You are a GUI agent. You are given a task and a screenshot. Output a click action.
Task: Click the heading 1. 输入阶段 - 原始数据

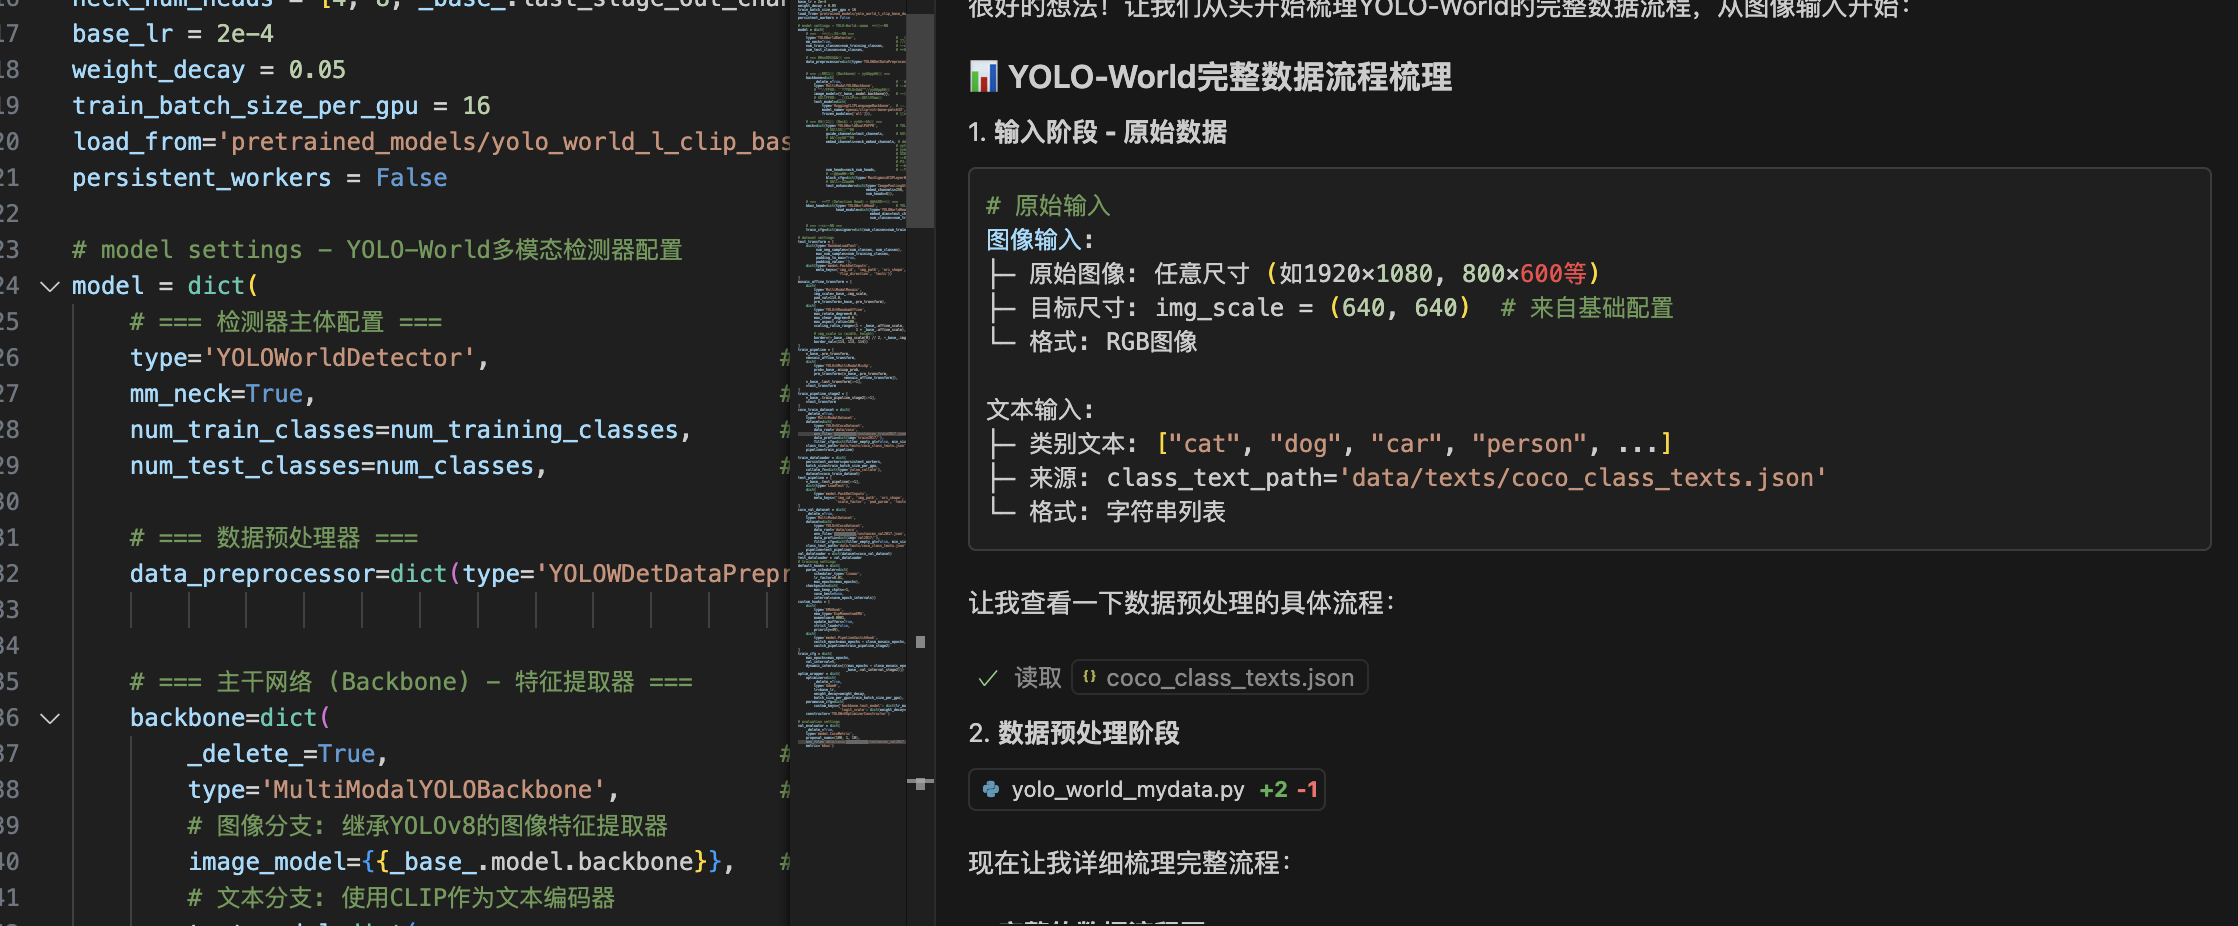pyautogui.click(x=1097, y=132)
